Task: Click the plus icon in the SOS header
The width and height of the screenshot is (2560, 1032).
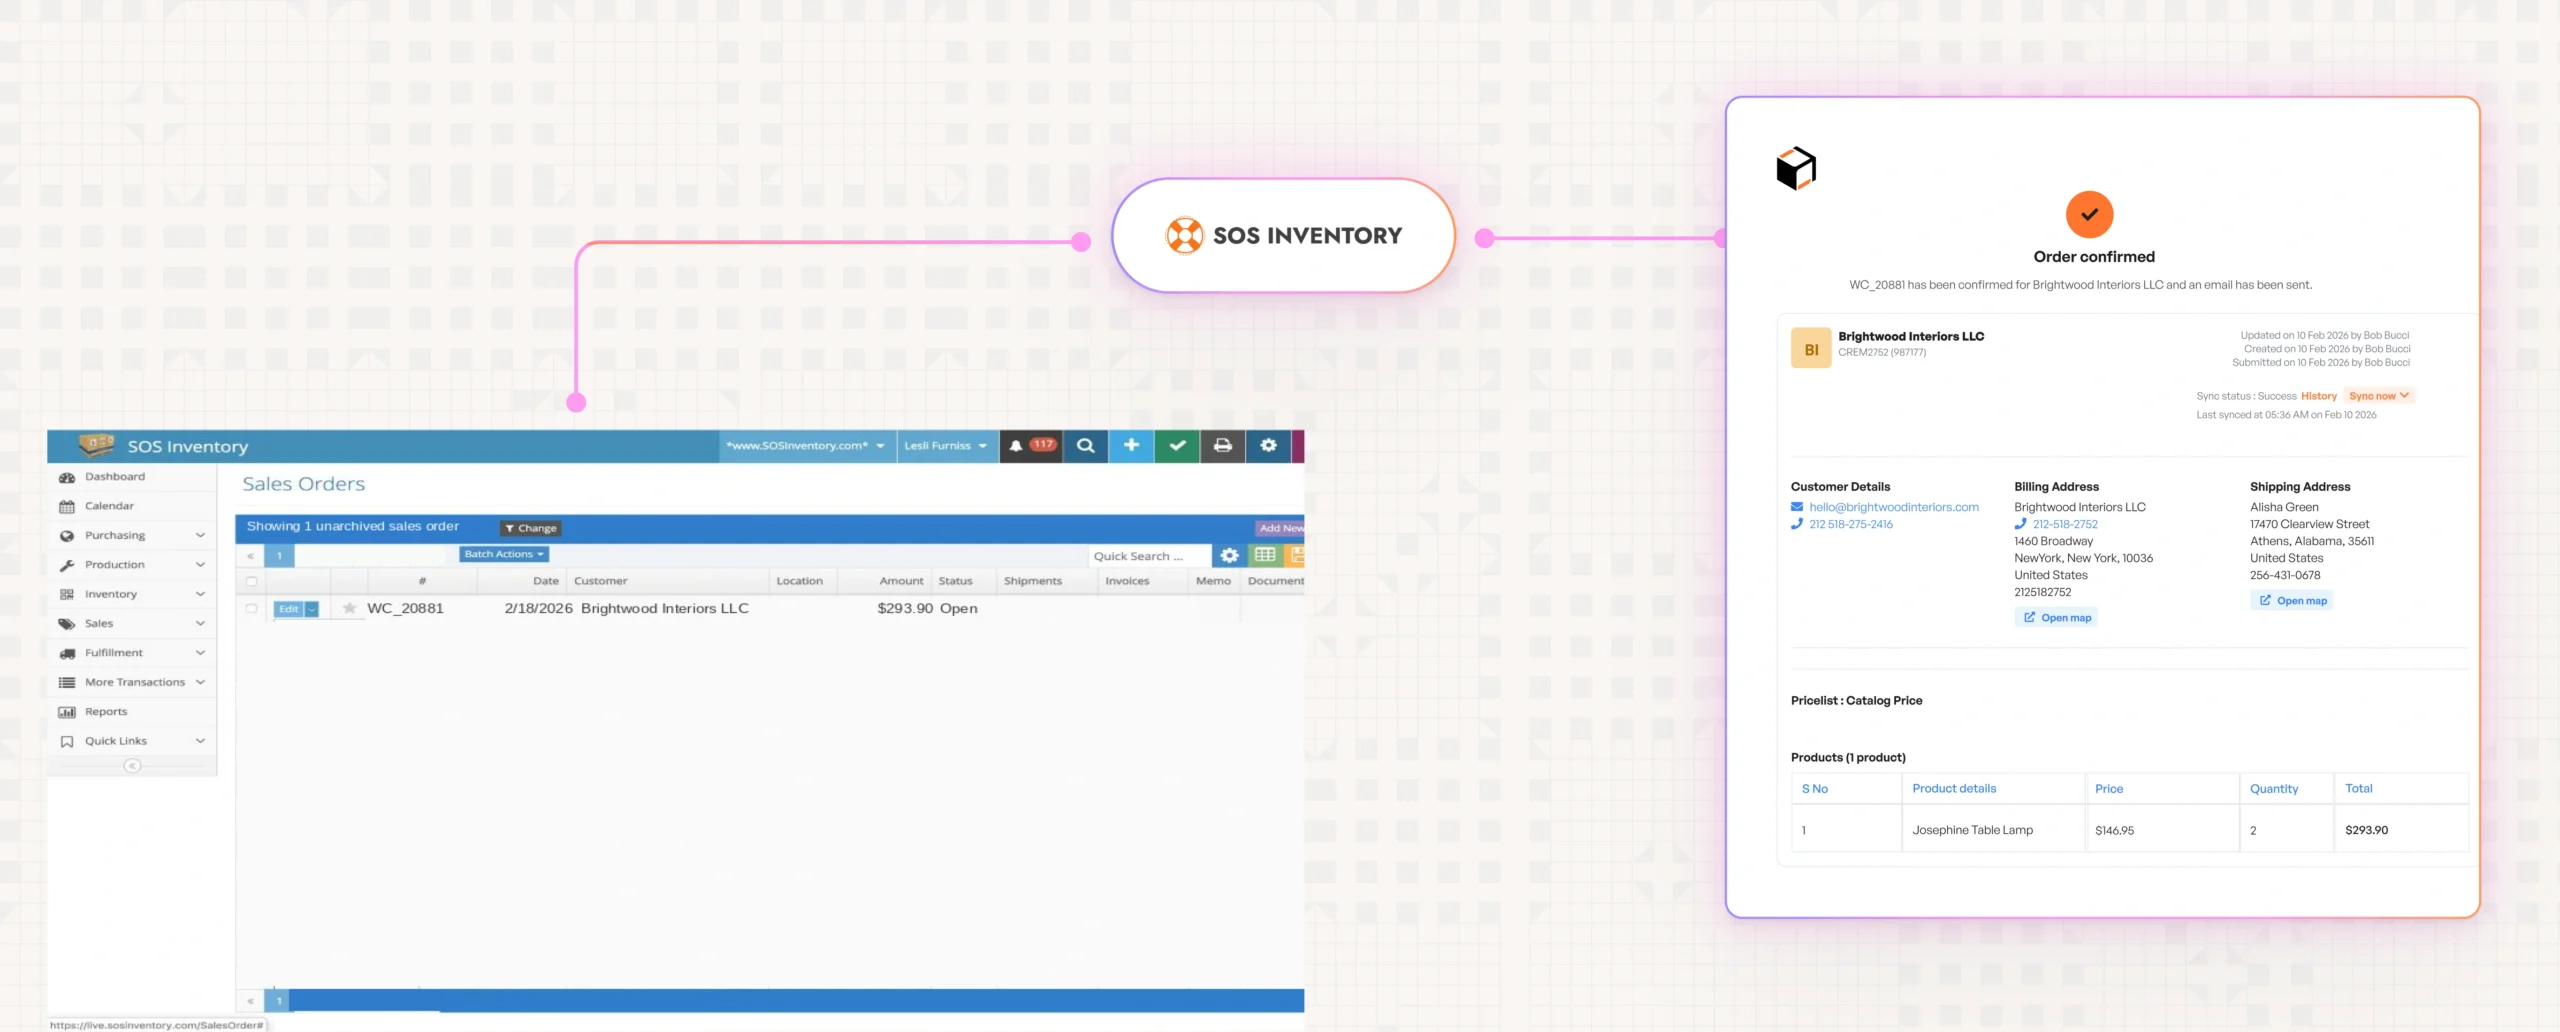Action: click(1131, 446)
